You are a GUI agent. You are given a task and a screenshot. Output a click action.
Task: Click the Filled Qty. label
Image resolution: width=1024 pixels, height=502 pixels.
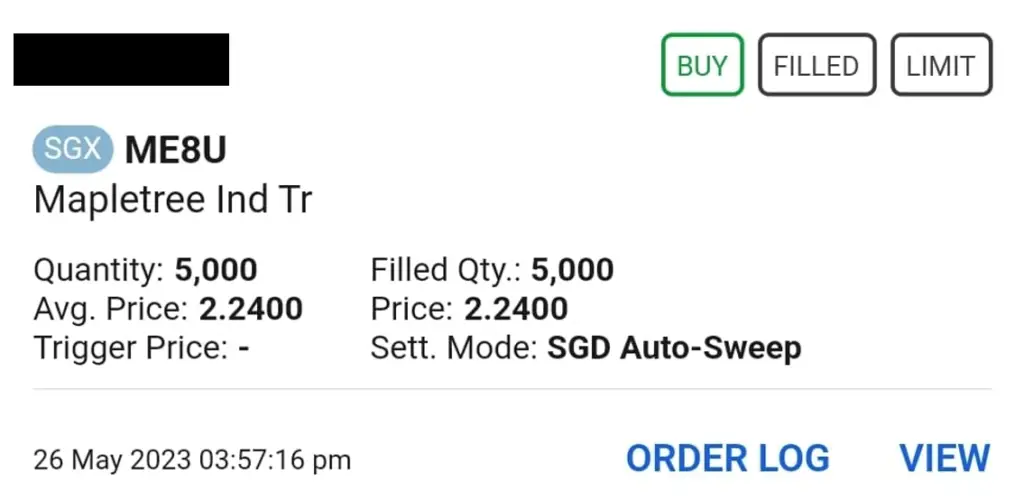pyautogui.click(x=446, y=271)
